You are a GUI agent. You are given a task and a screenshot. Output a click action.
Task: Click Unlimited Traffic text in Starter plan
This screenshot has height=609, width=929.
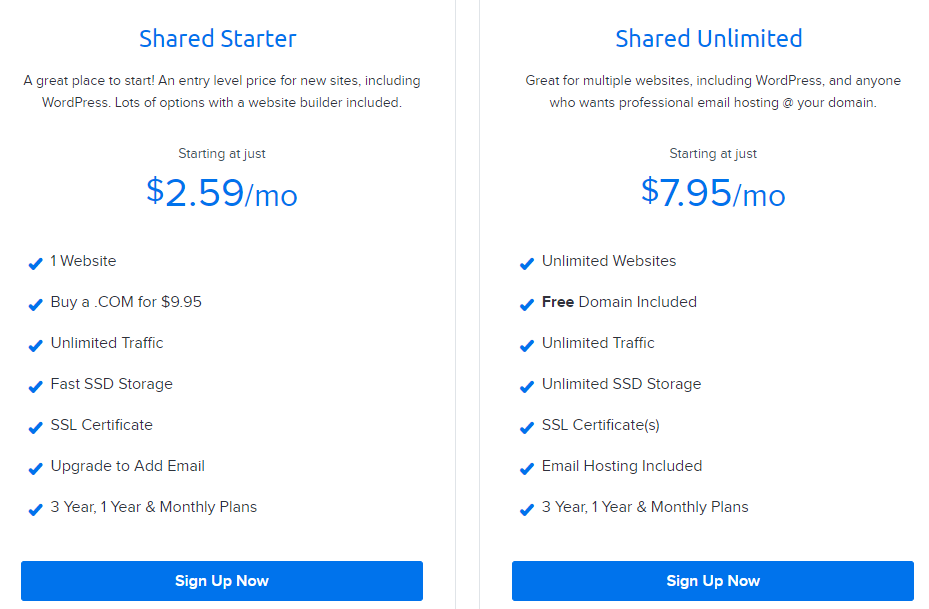107,343
